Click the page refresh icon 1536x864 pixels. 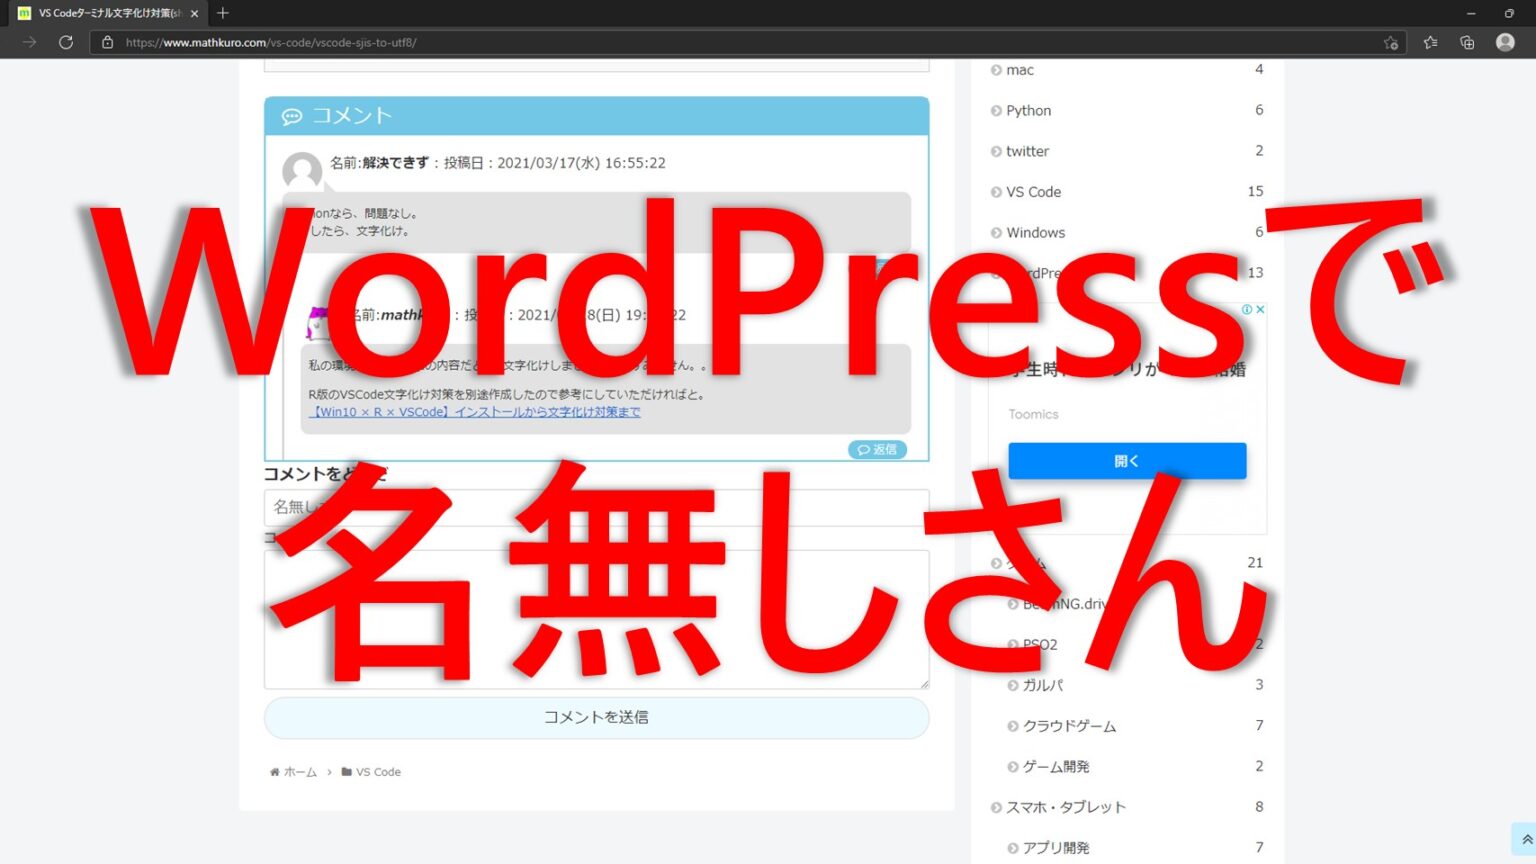[x=65, y=42]
